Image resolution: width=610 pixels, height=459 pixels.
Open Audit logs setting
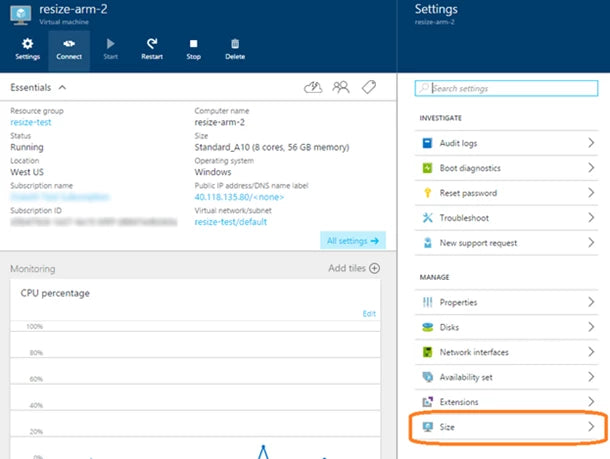(507, 143)
